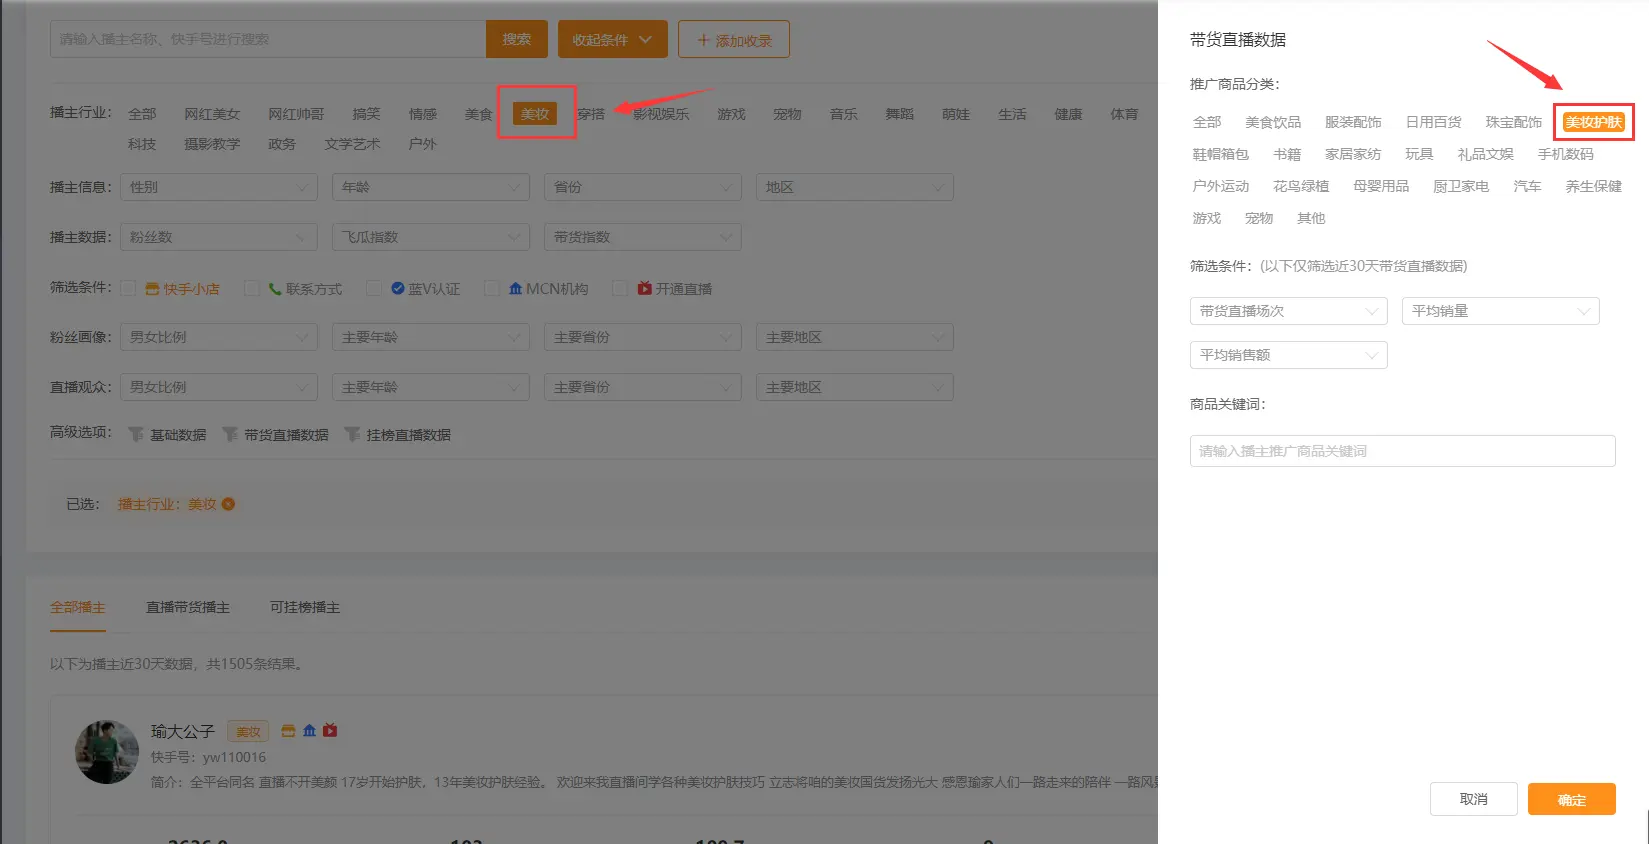Switch to the 直播带货播主 tab
Screen dimensions: 1649x844
coord(188,607)
